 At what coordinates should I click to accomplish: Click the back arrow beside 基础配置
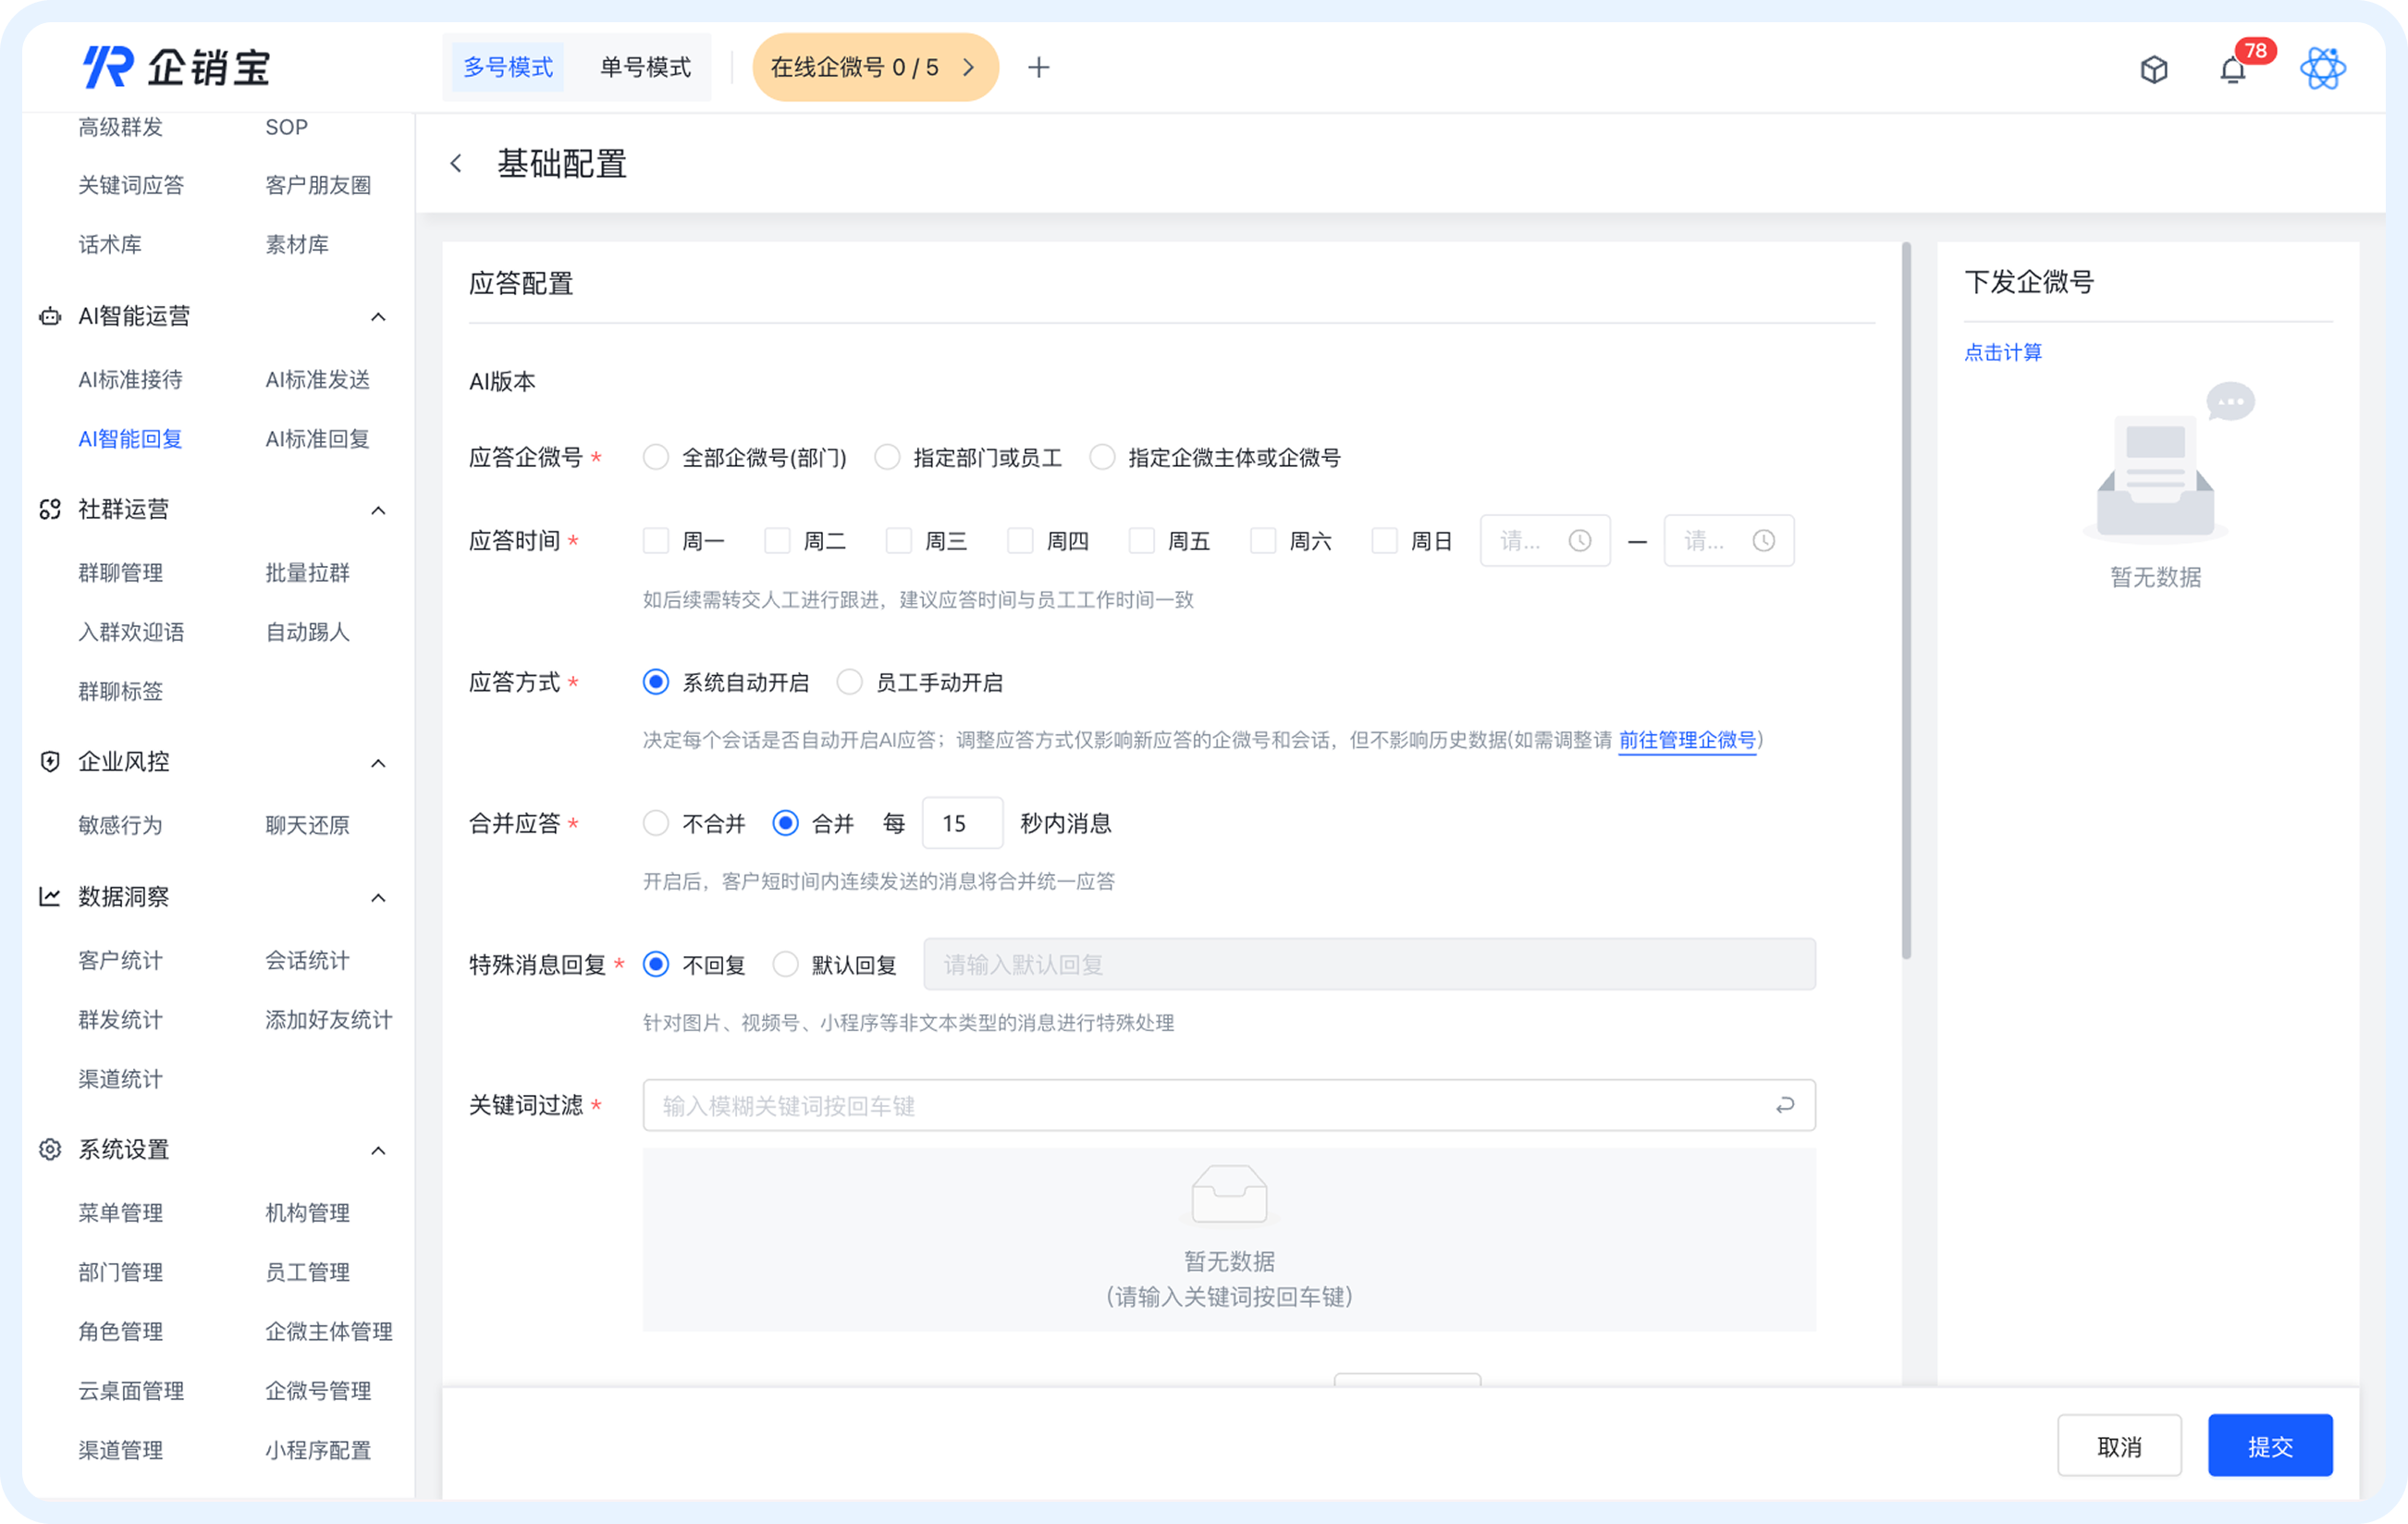coord(457,163)
